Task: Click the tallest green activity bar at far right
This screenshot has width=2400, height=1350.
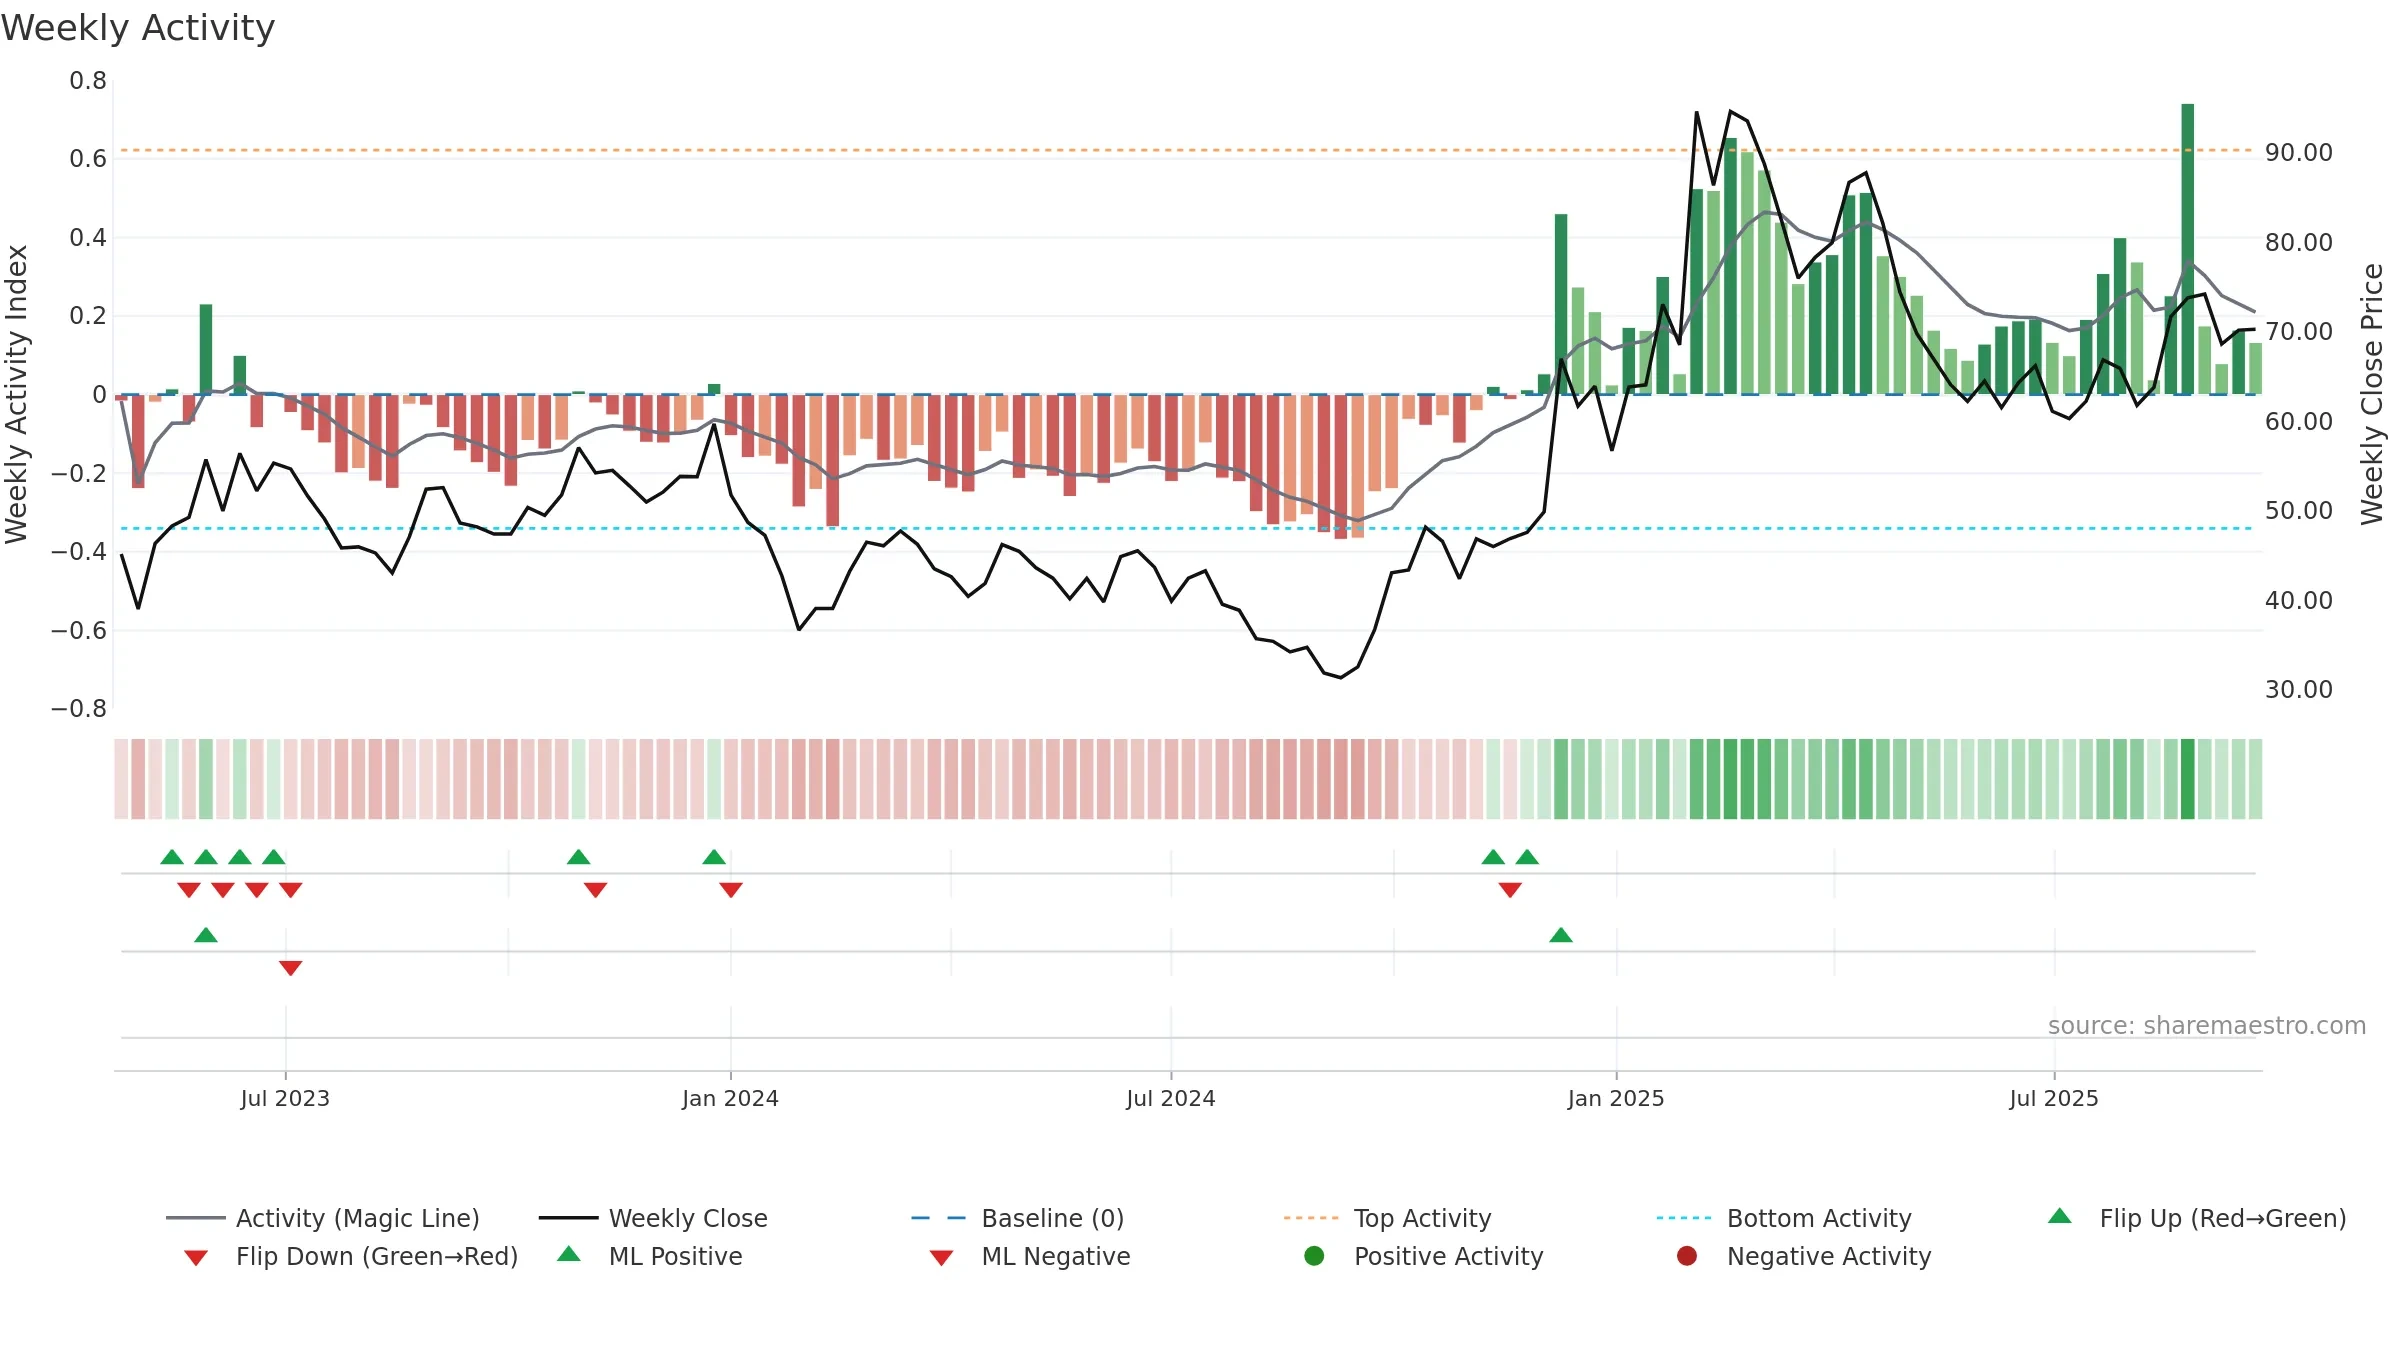Action: tap(2188, 249)
